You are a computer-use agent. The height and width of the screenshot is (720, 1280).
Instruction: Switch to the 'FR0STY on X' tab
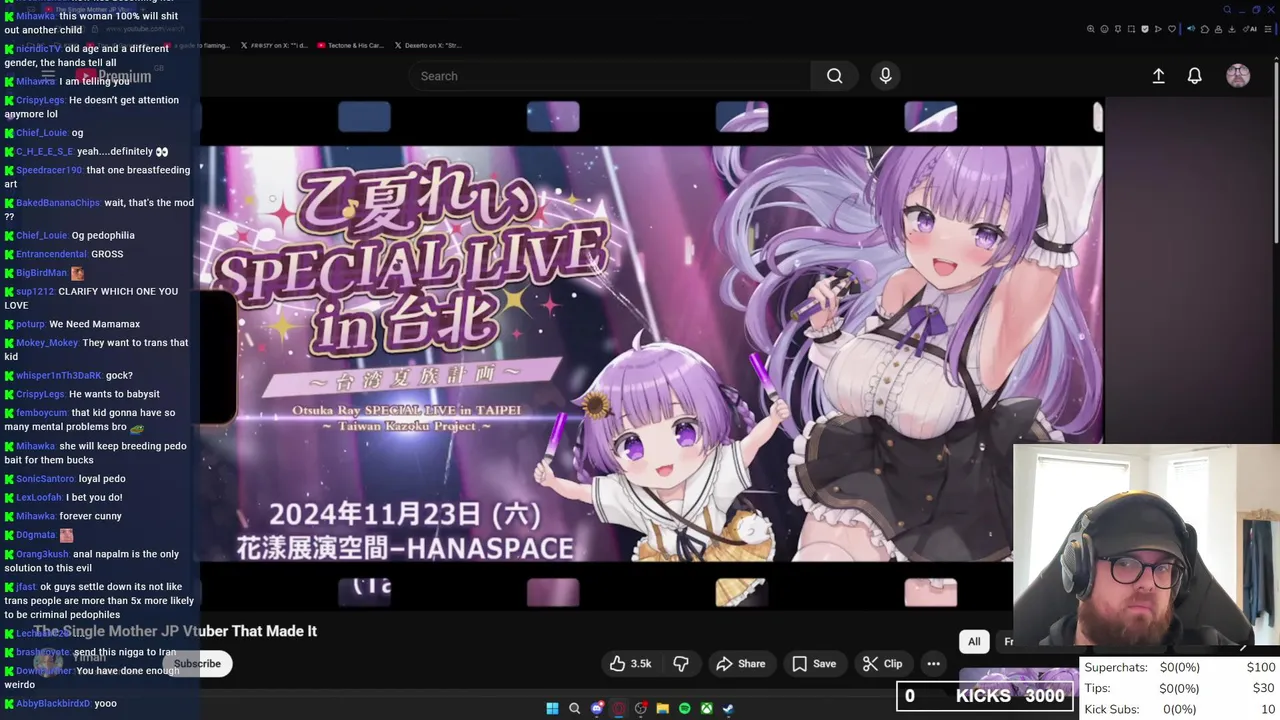coord(273,45)
